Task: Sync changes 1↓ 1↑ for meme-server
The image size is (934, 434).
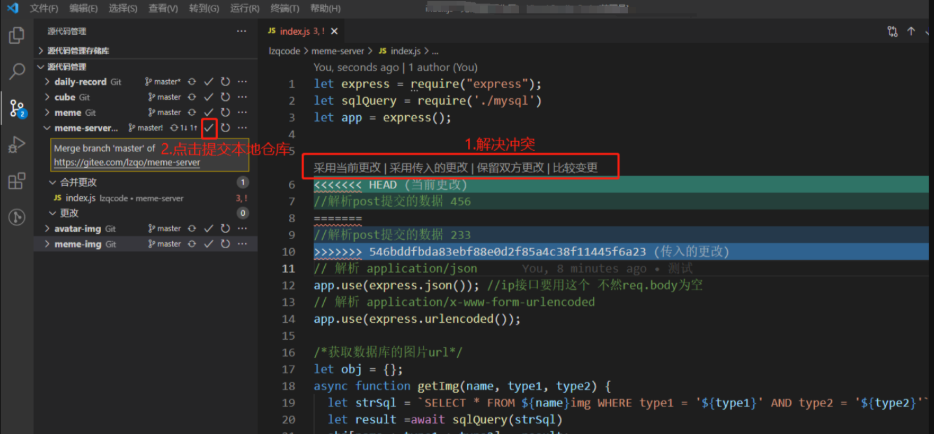Action: pyautogui.click(x=183, y=127)
